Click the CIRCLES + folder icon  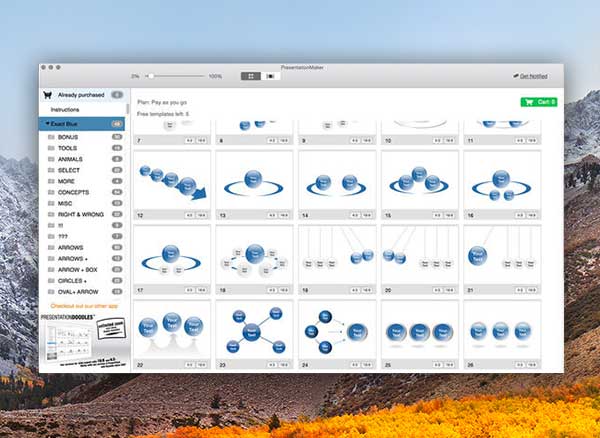(x=51, y=281)
